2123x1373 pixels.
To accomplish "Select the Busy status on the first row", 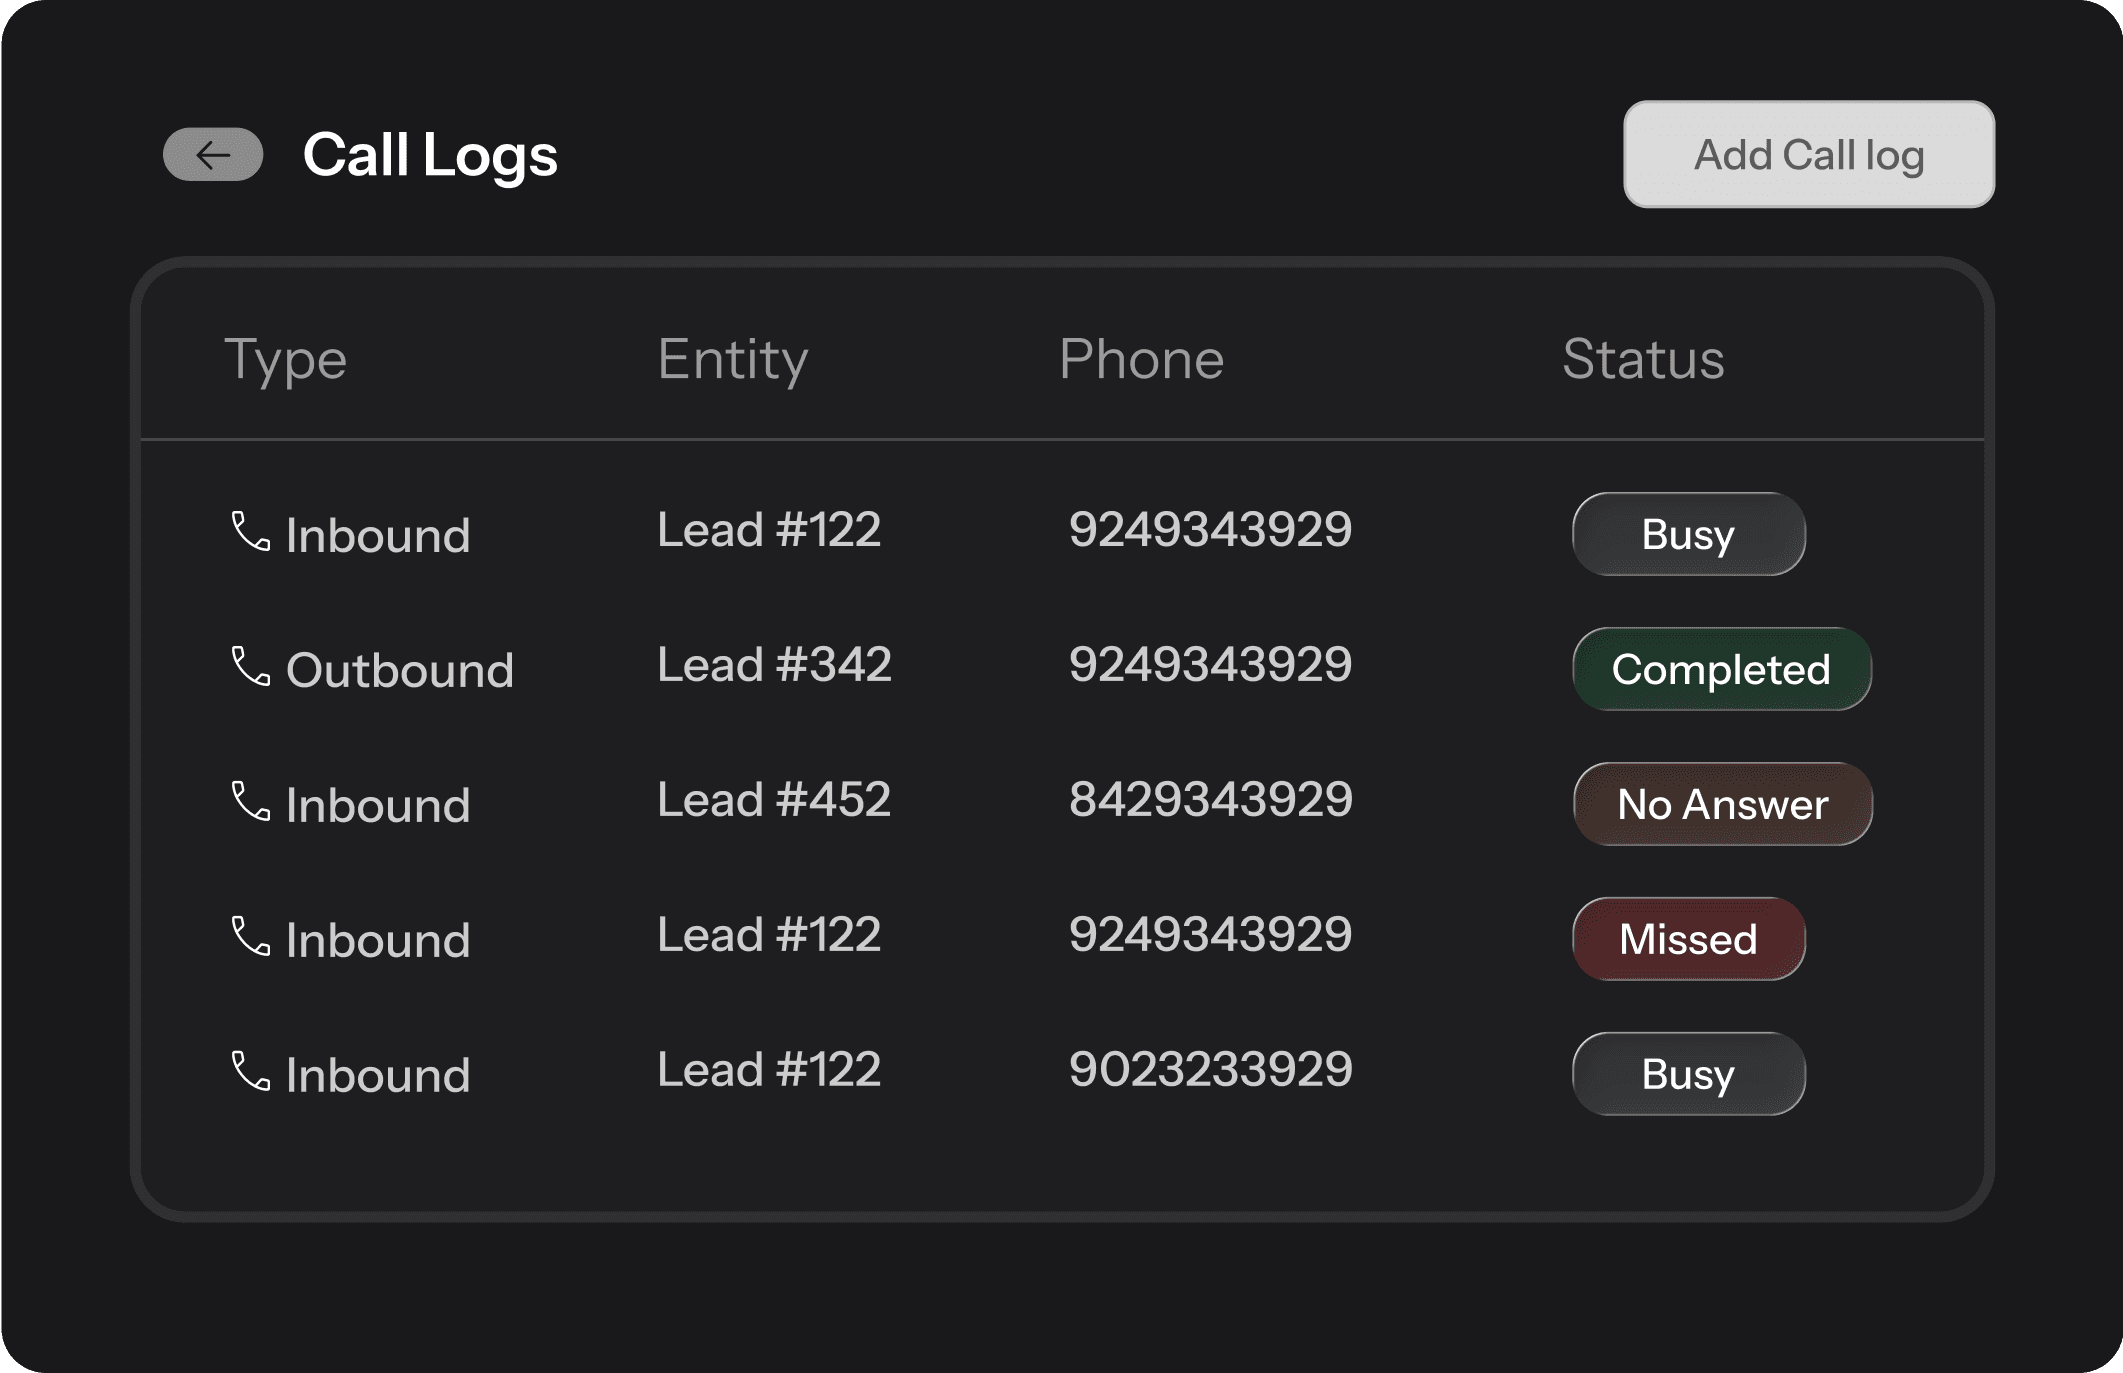I will (1688, 533).
